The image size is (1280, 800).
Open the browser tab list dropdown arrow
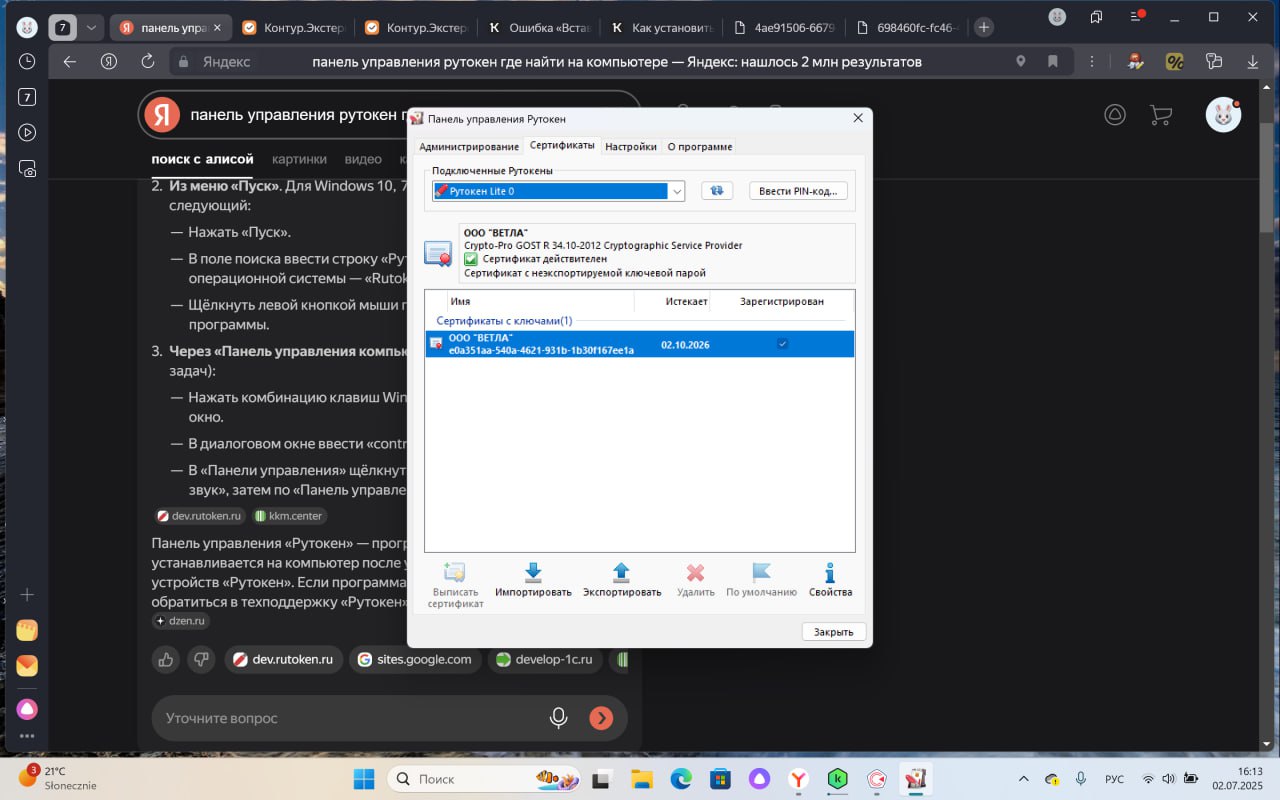pos(92,27)
